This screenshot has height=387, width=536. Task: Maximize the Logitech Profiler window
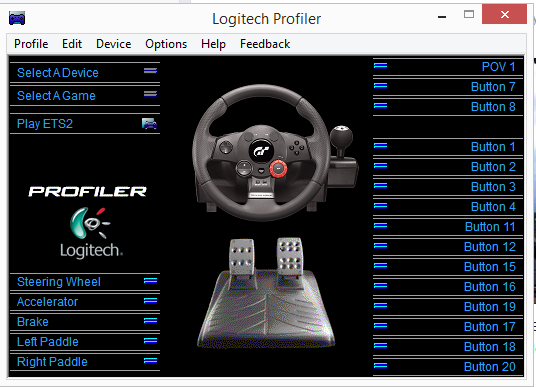pos(469,14)
